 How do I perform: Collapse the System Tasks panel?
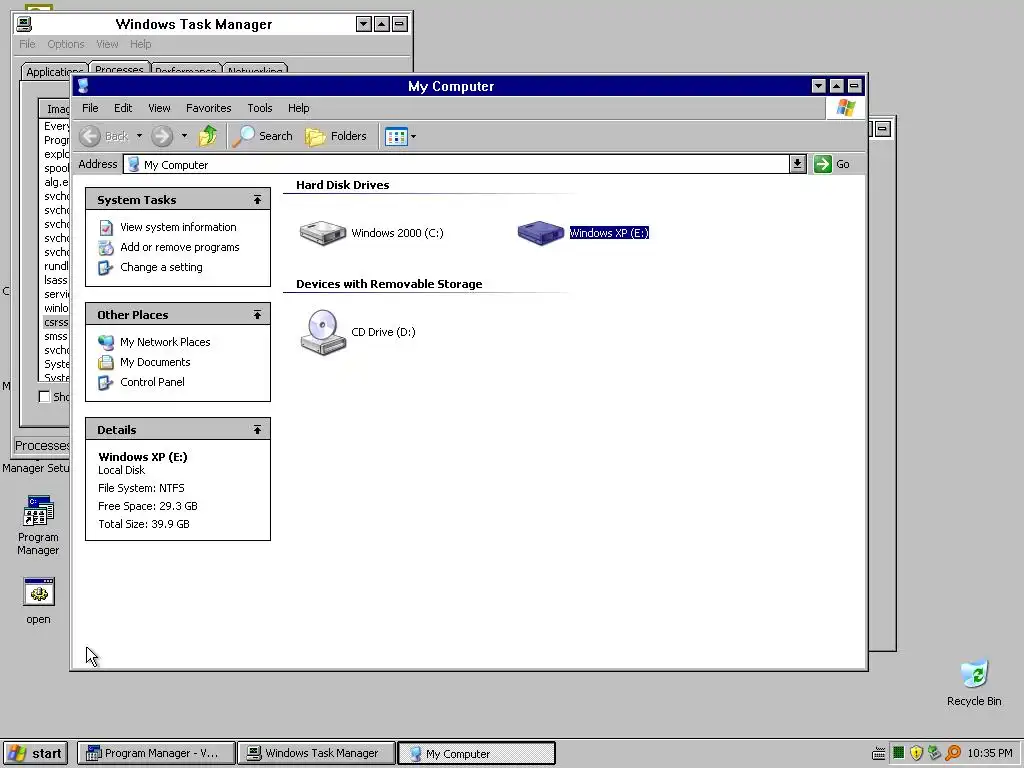257,200
